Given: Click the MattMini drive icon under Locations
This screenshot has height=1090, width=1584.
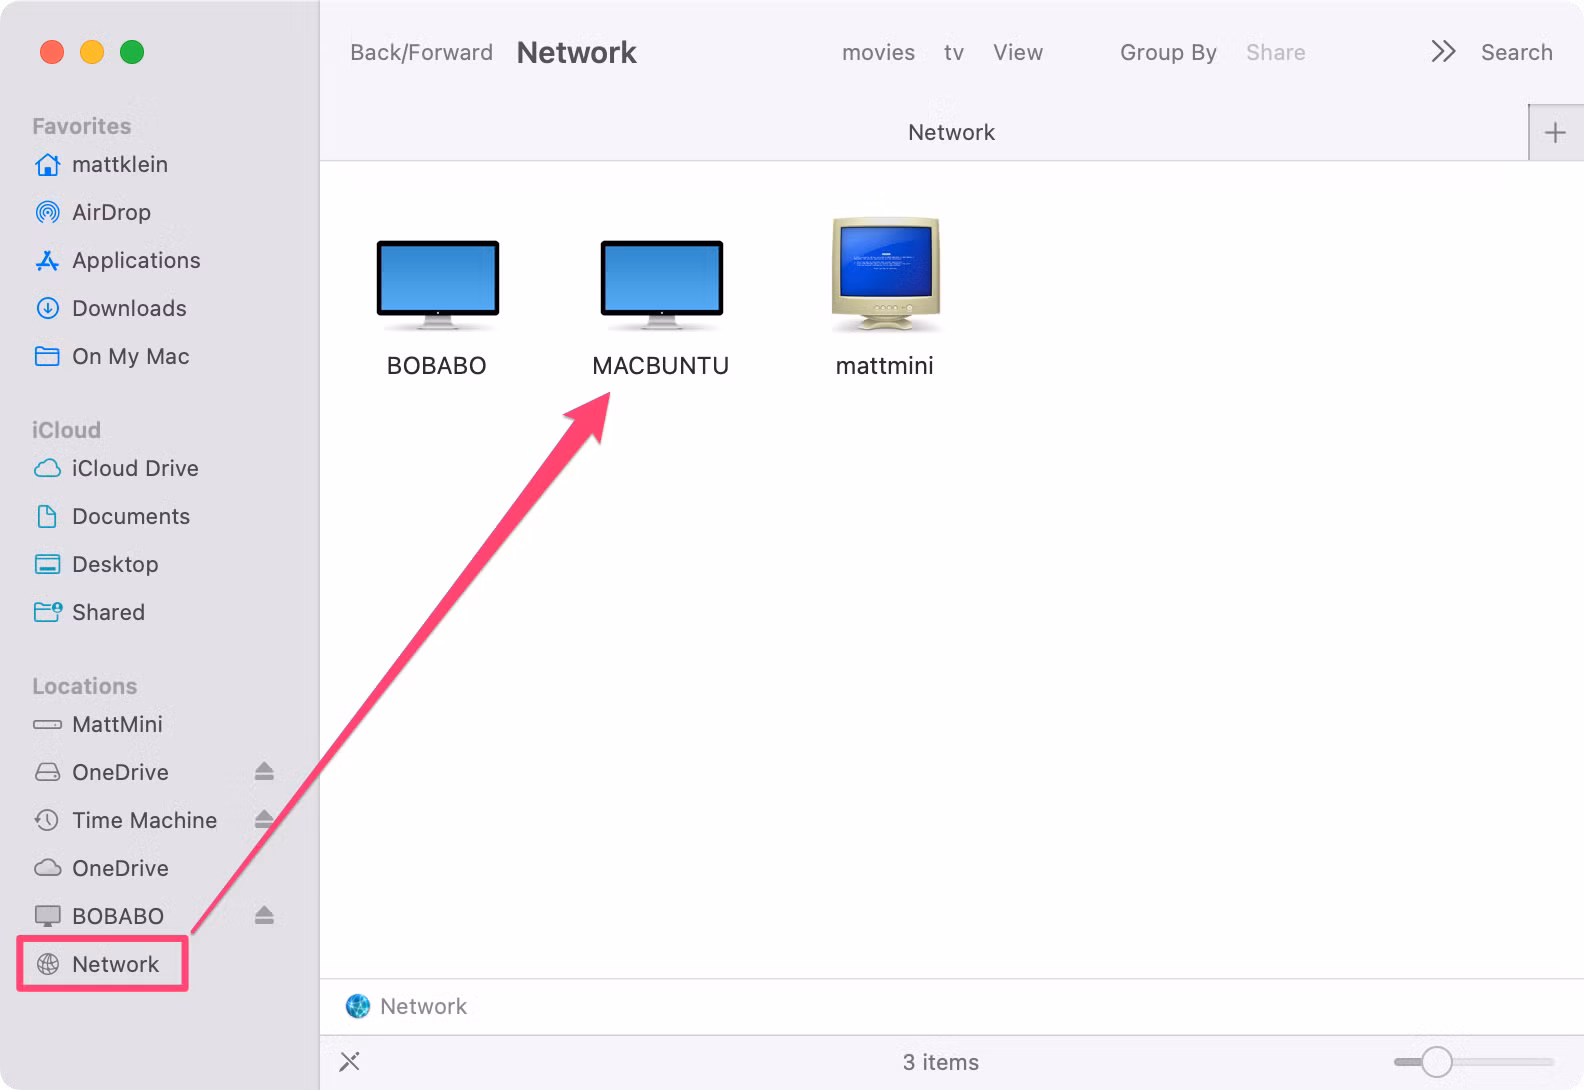Looking at the screenshot, I should point(47,725).
